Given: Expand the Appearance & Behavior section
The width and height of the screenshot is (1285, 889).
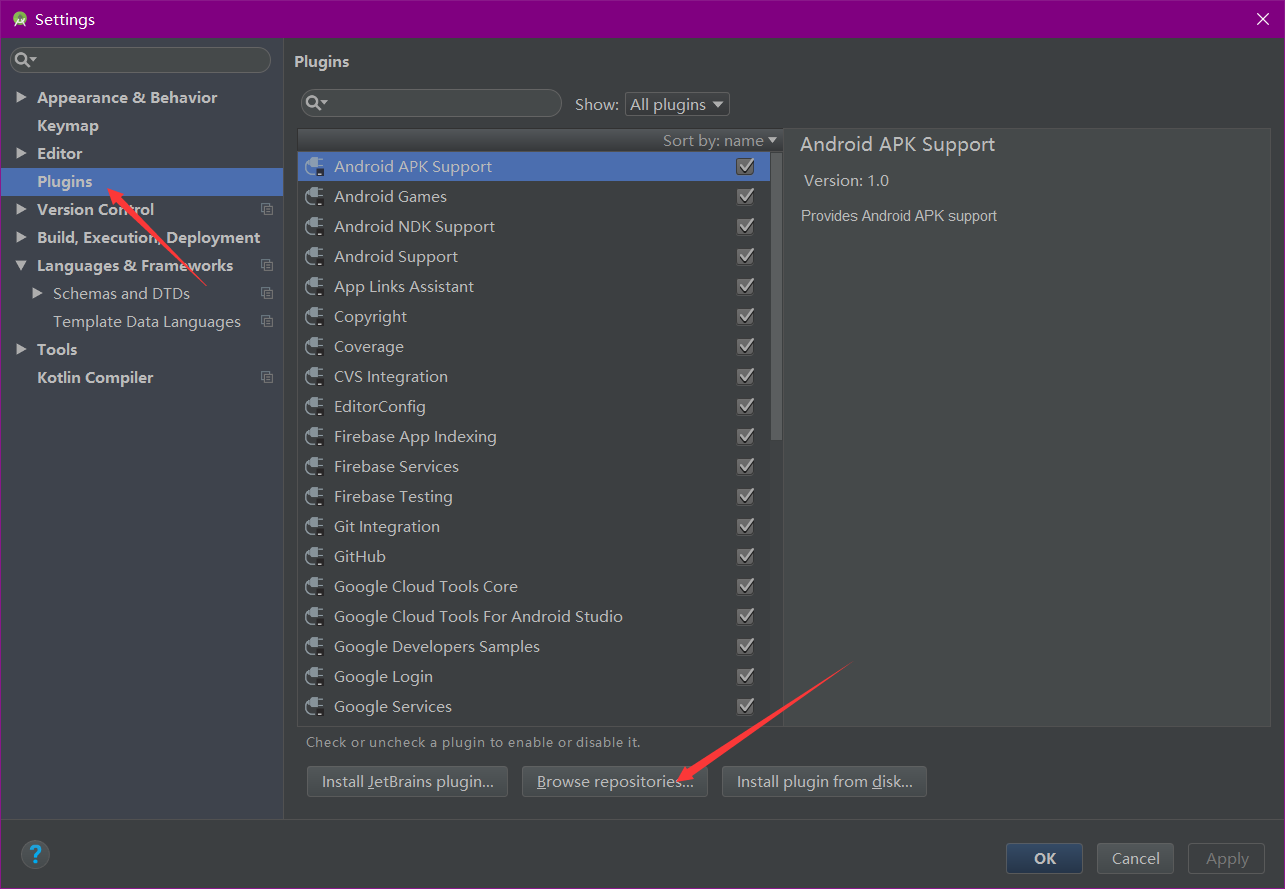Looking at the screenshot, I should coord(21,97).
